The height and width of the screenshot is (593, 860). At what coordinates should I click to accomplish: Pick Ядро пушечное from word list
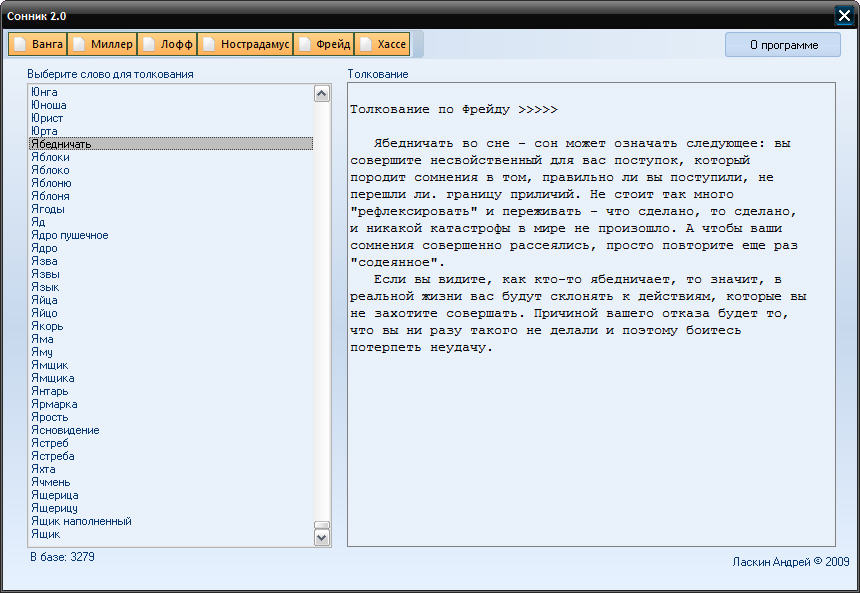tap(69, 235)
